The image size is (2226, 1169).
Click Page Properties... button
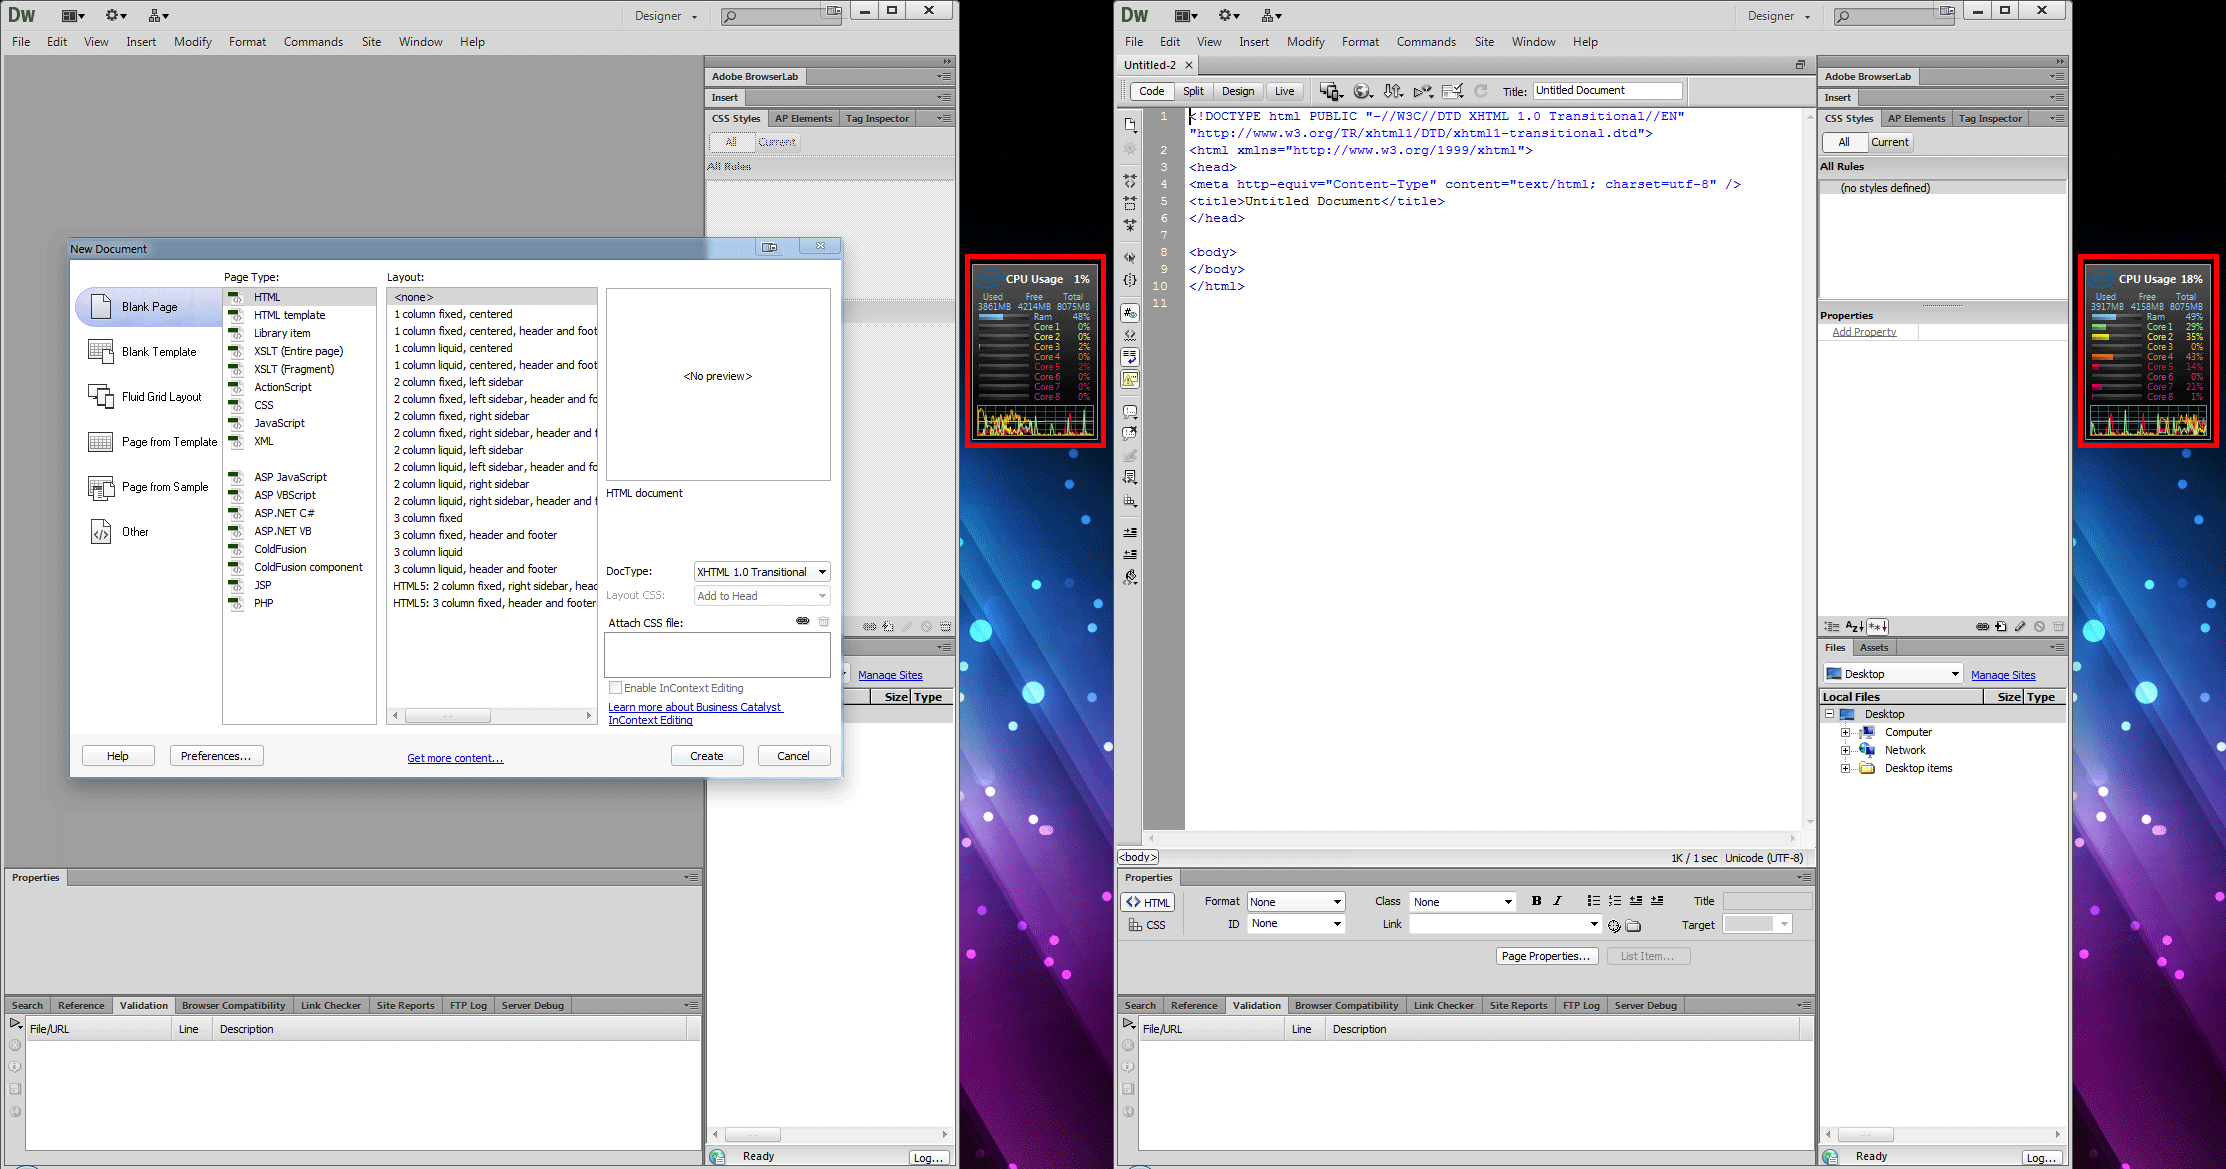(1545, 956)
